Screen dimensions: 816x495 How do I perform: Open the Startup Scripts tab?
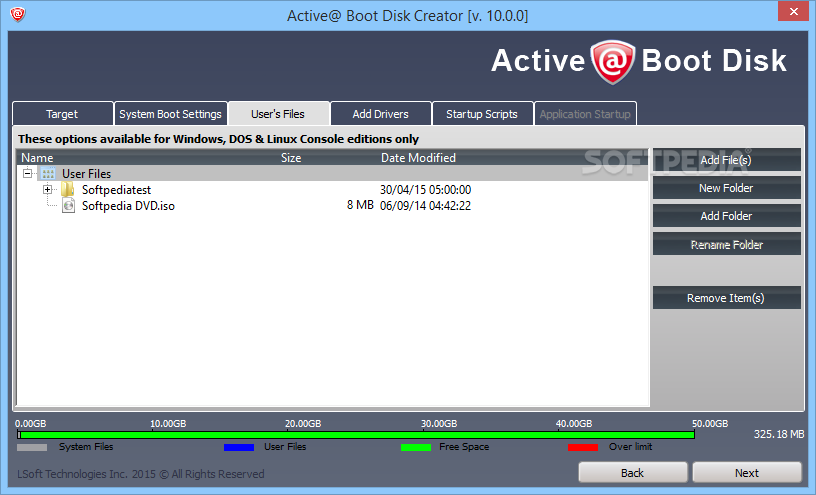click(x=482, y=113)
